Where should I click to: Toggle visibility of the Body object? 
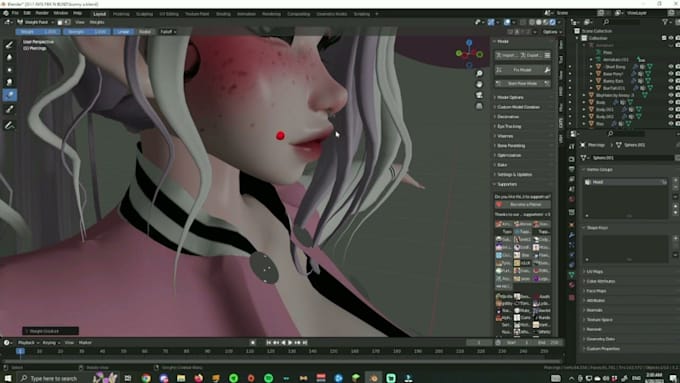tap(671, 102)
